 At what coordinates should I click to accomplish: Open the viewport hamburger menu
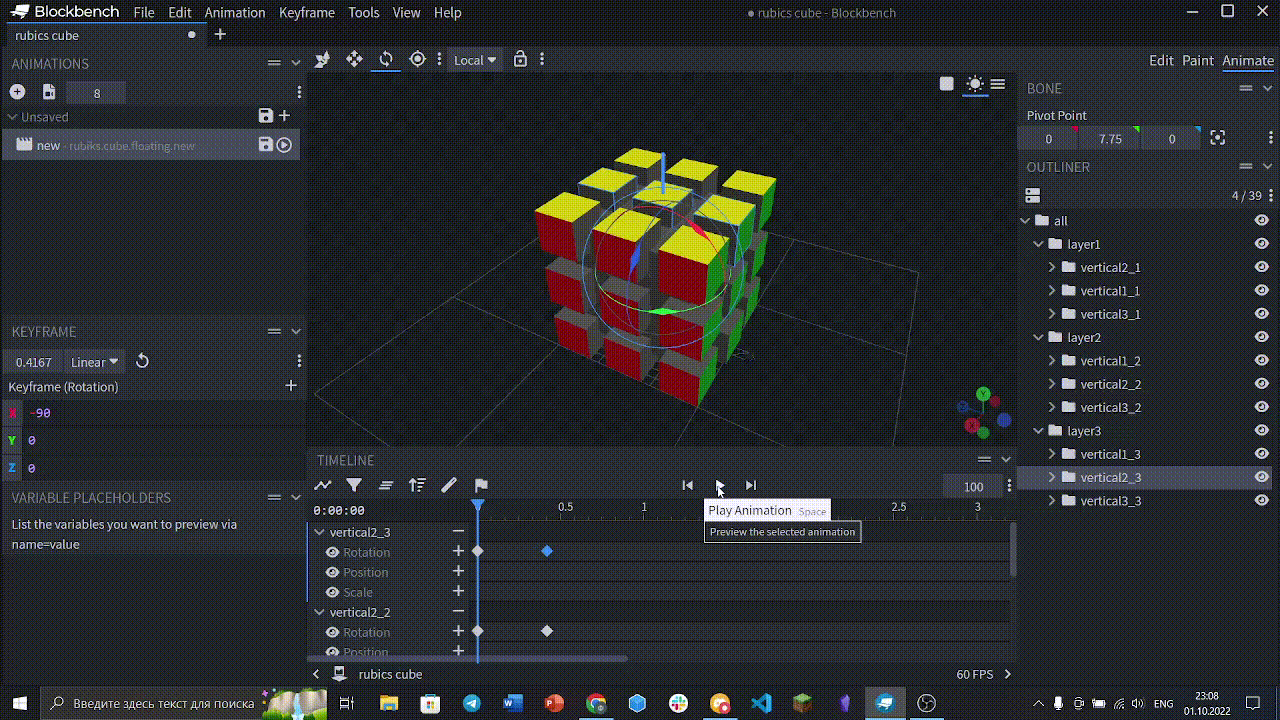[997, 84]
